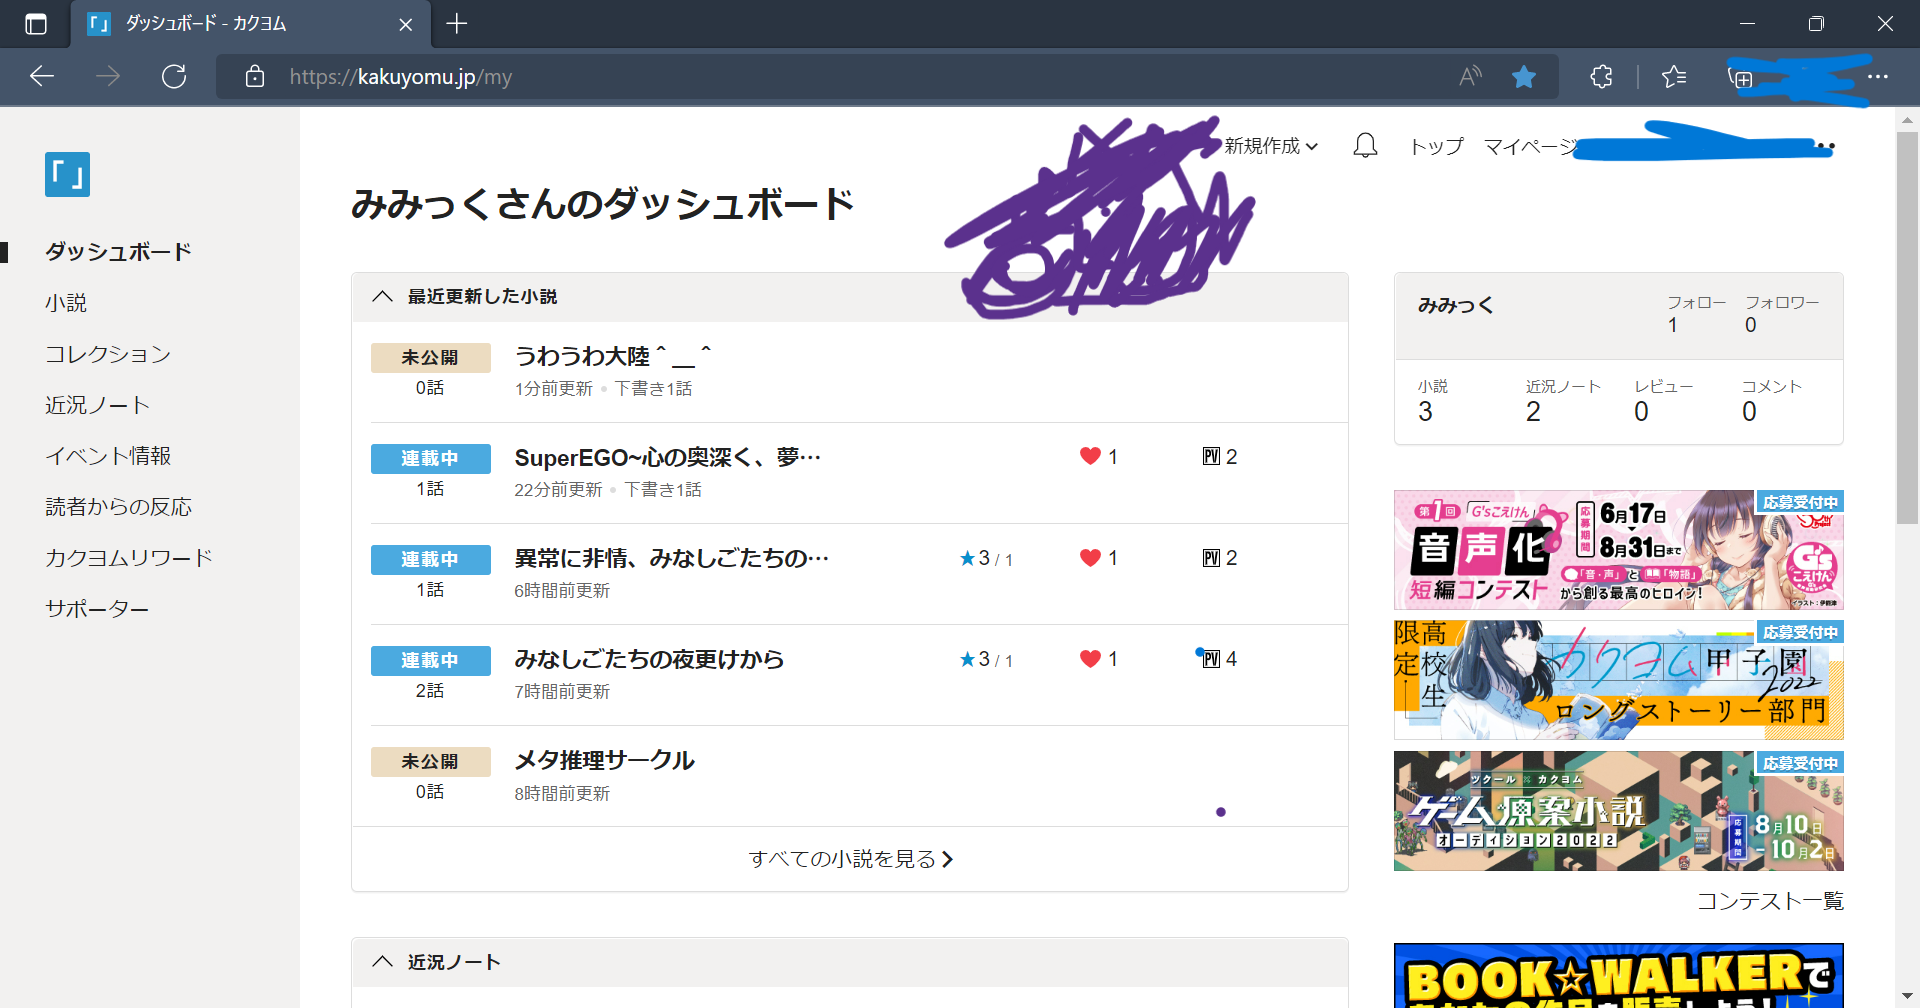Click the コンテスト一覧 link
1920x1008 pixels.
[1769, 901]
